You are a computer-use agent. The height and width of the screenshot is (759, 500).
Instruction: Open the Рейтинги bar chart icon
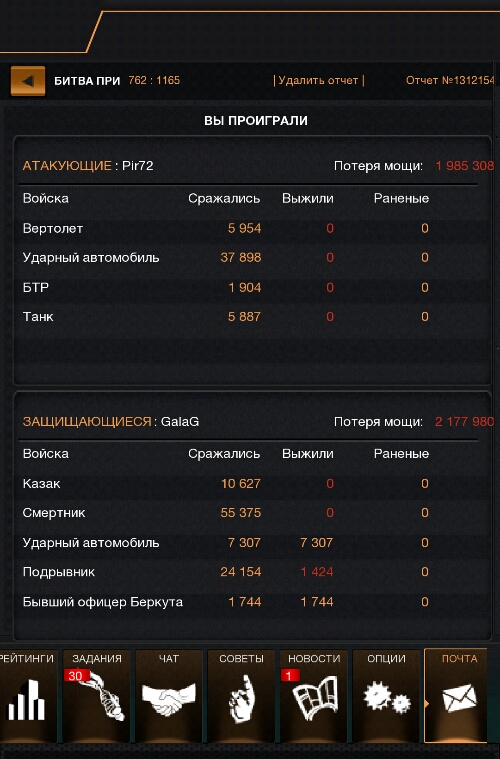tap(26, 697)
